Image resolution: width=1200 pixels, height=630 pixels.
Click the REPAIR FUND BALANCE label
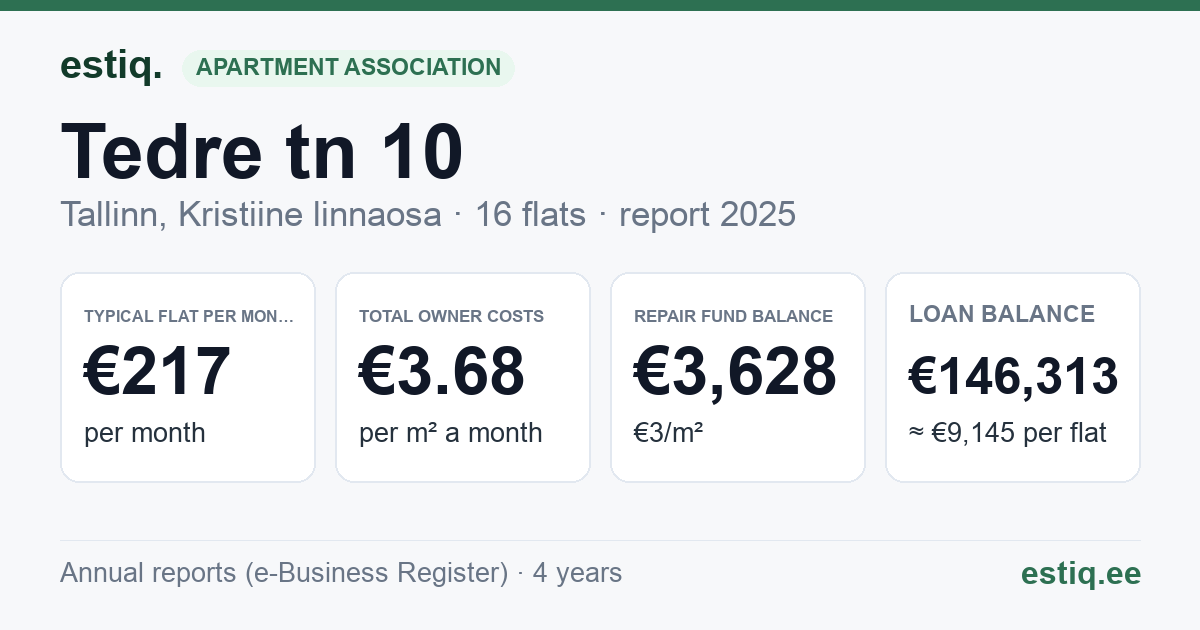click(733, 316)
